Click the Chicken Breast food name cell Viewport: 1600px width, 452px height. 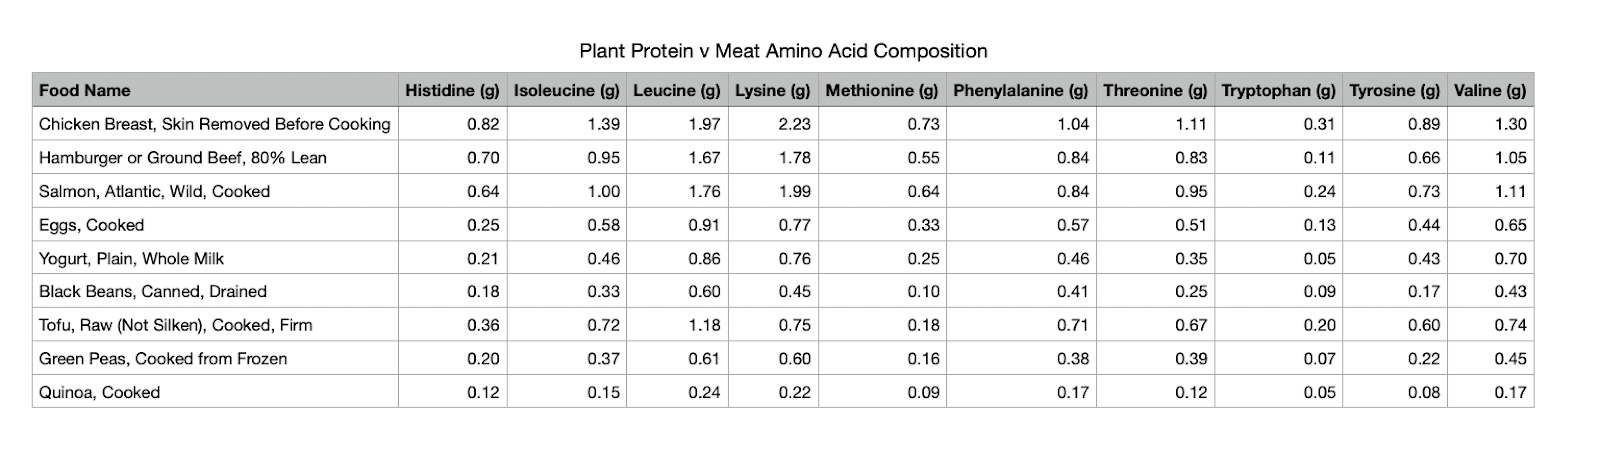215,124
